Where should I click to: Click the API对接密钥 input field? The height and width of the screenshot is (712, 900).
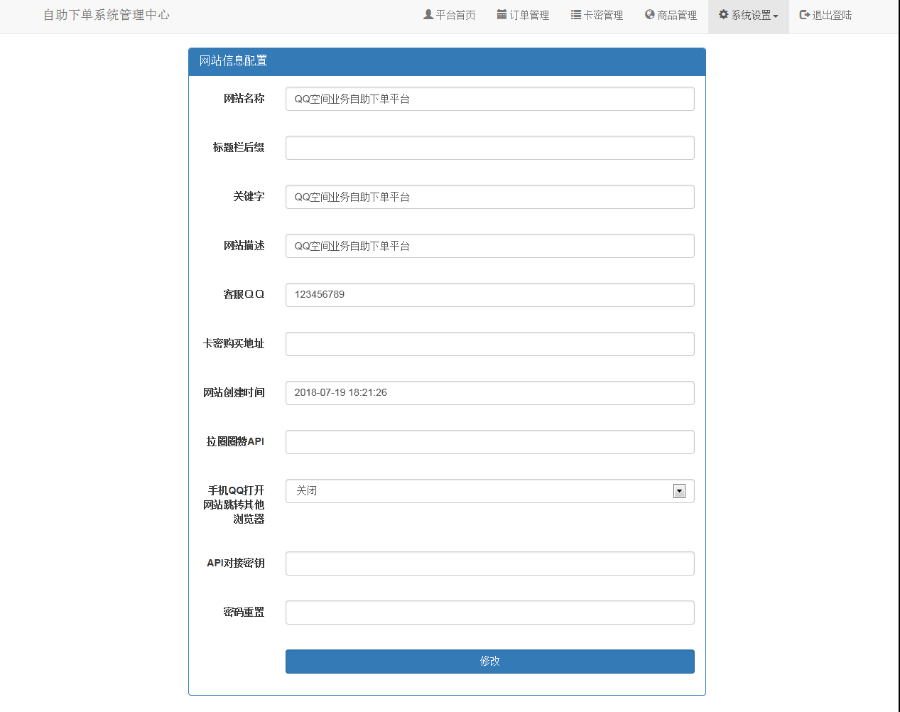[489, 563]
